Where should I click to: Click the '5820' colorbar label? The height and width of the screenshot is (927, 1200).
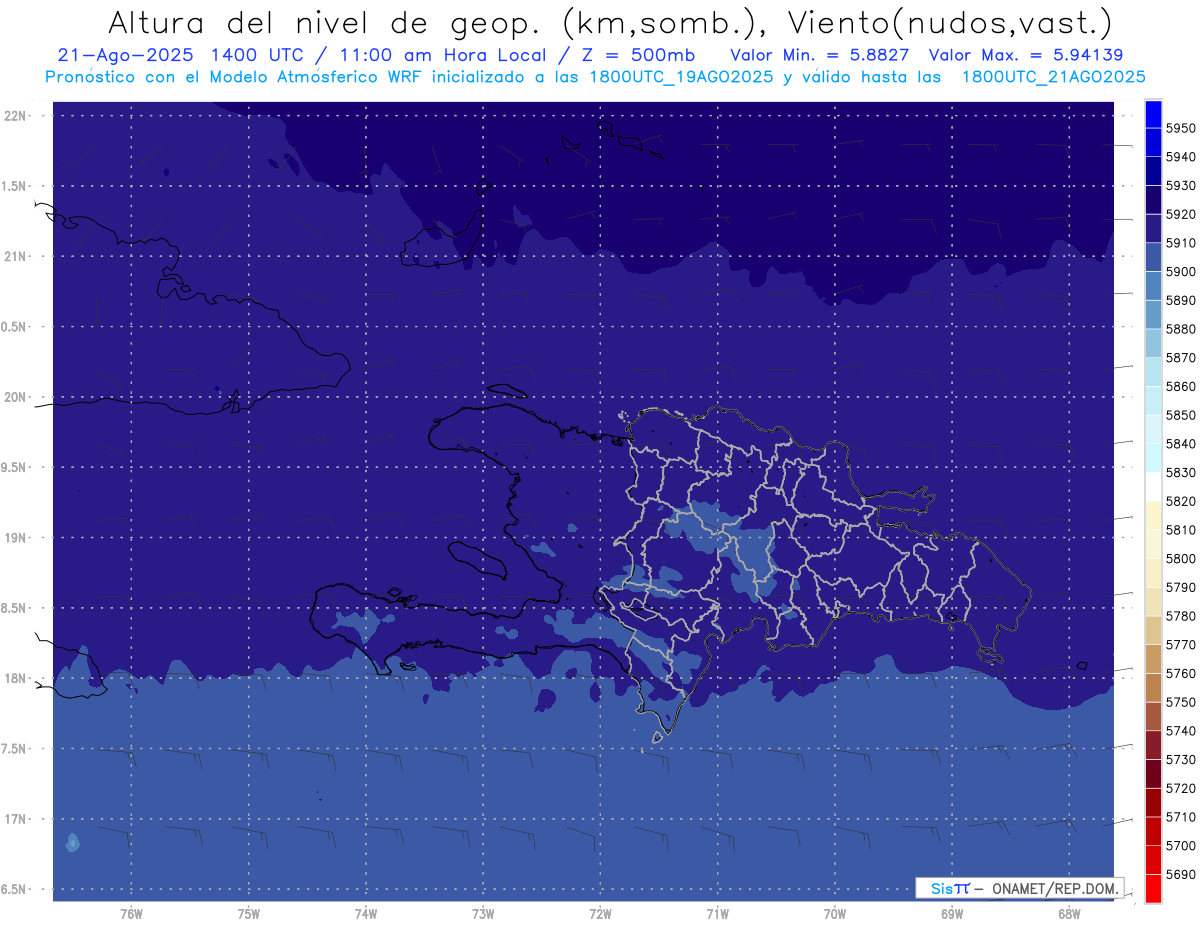pos(1180,501)
